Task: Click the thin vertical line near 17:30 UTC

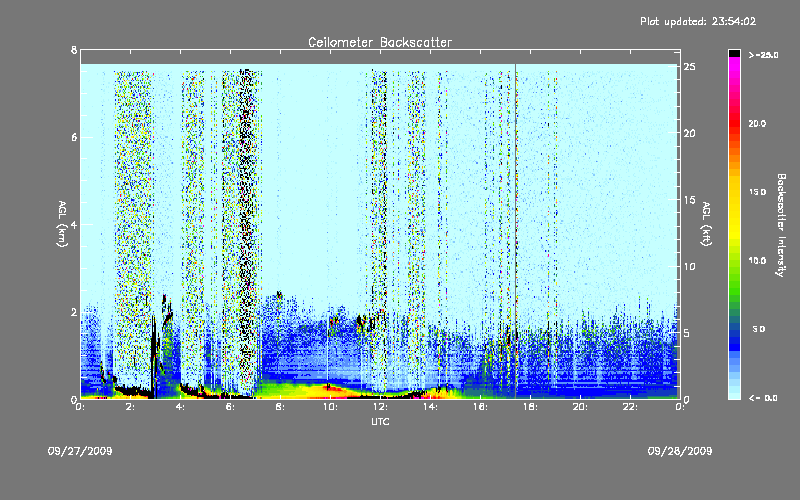Action: coord(515,231)
